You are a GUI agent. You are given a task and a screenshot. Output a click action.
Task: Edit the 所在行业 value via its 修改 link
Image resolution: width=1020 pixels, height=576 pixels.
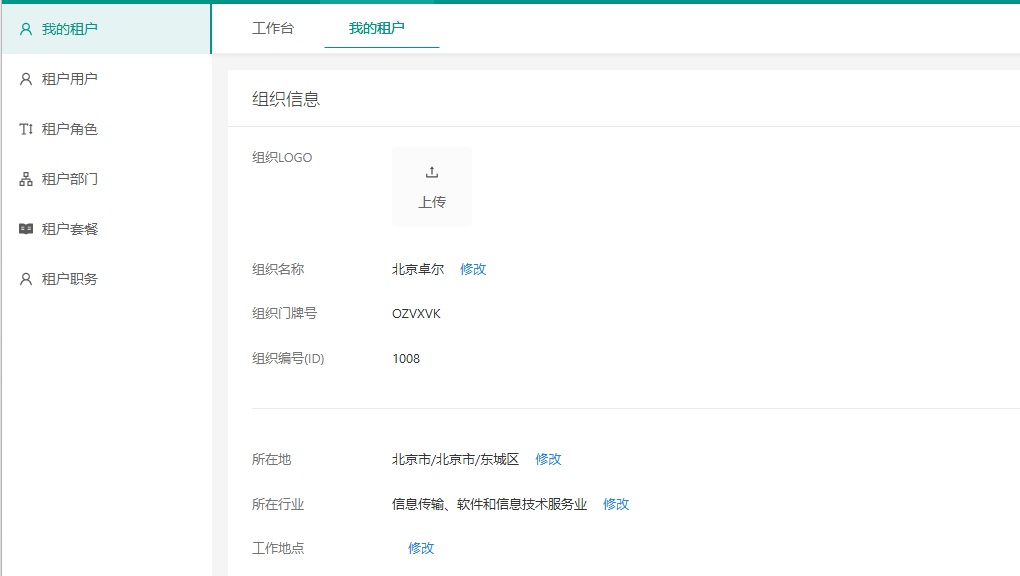[616, 504]
